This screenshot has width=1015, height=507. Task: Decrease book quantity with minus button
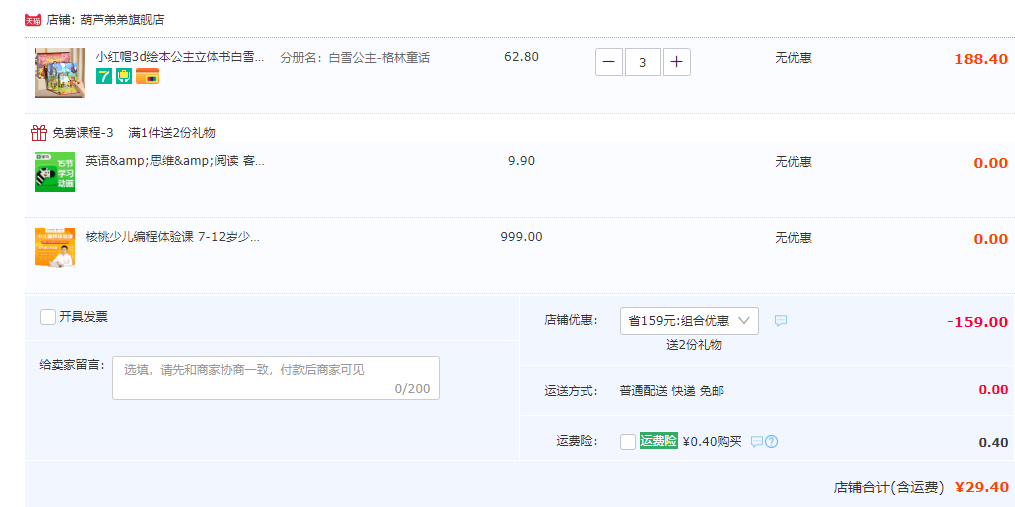pyautogui.click(x=608, y=62)
